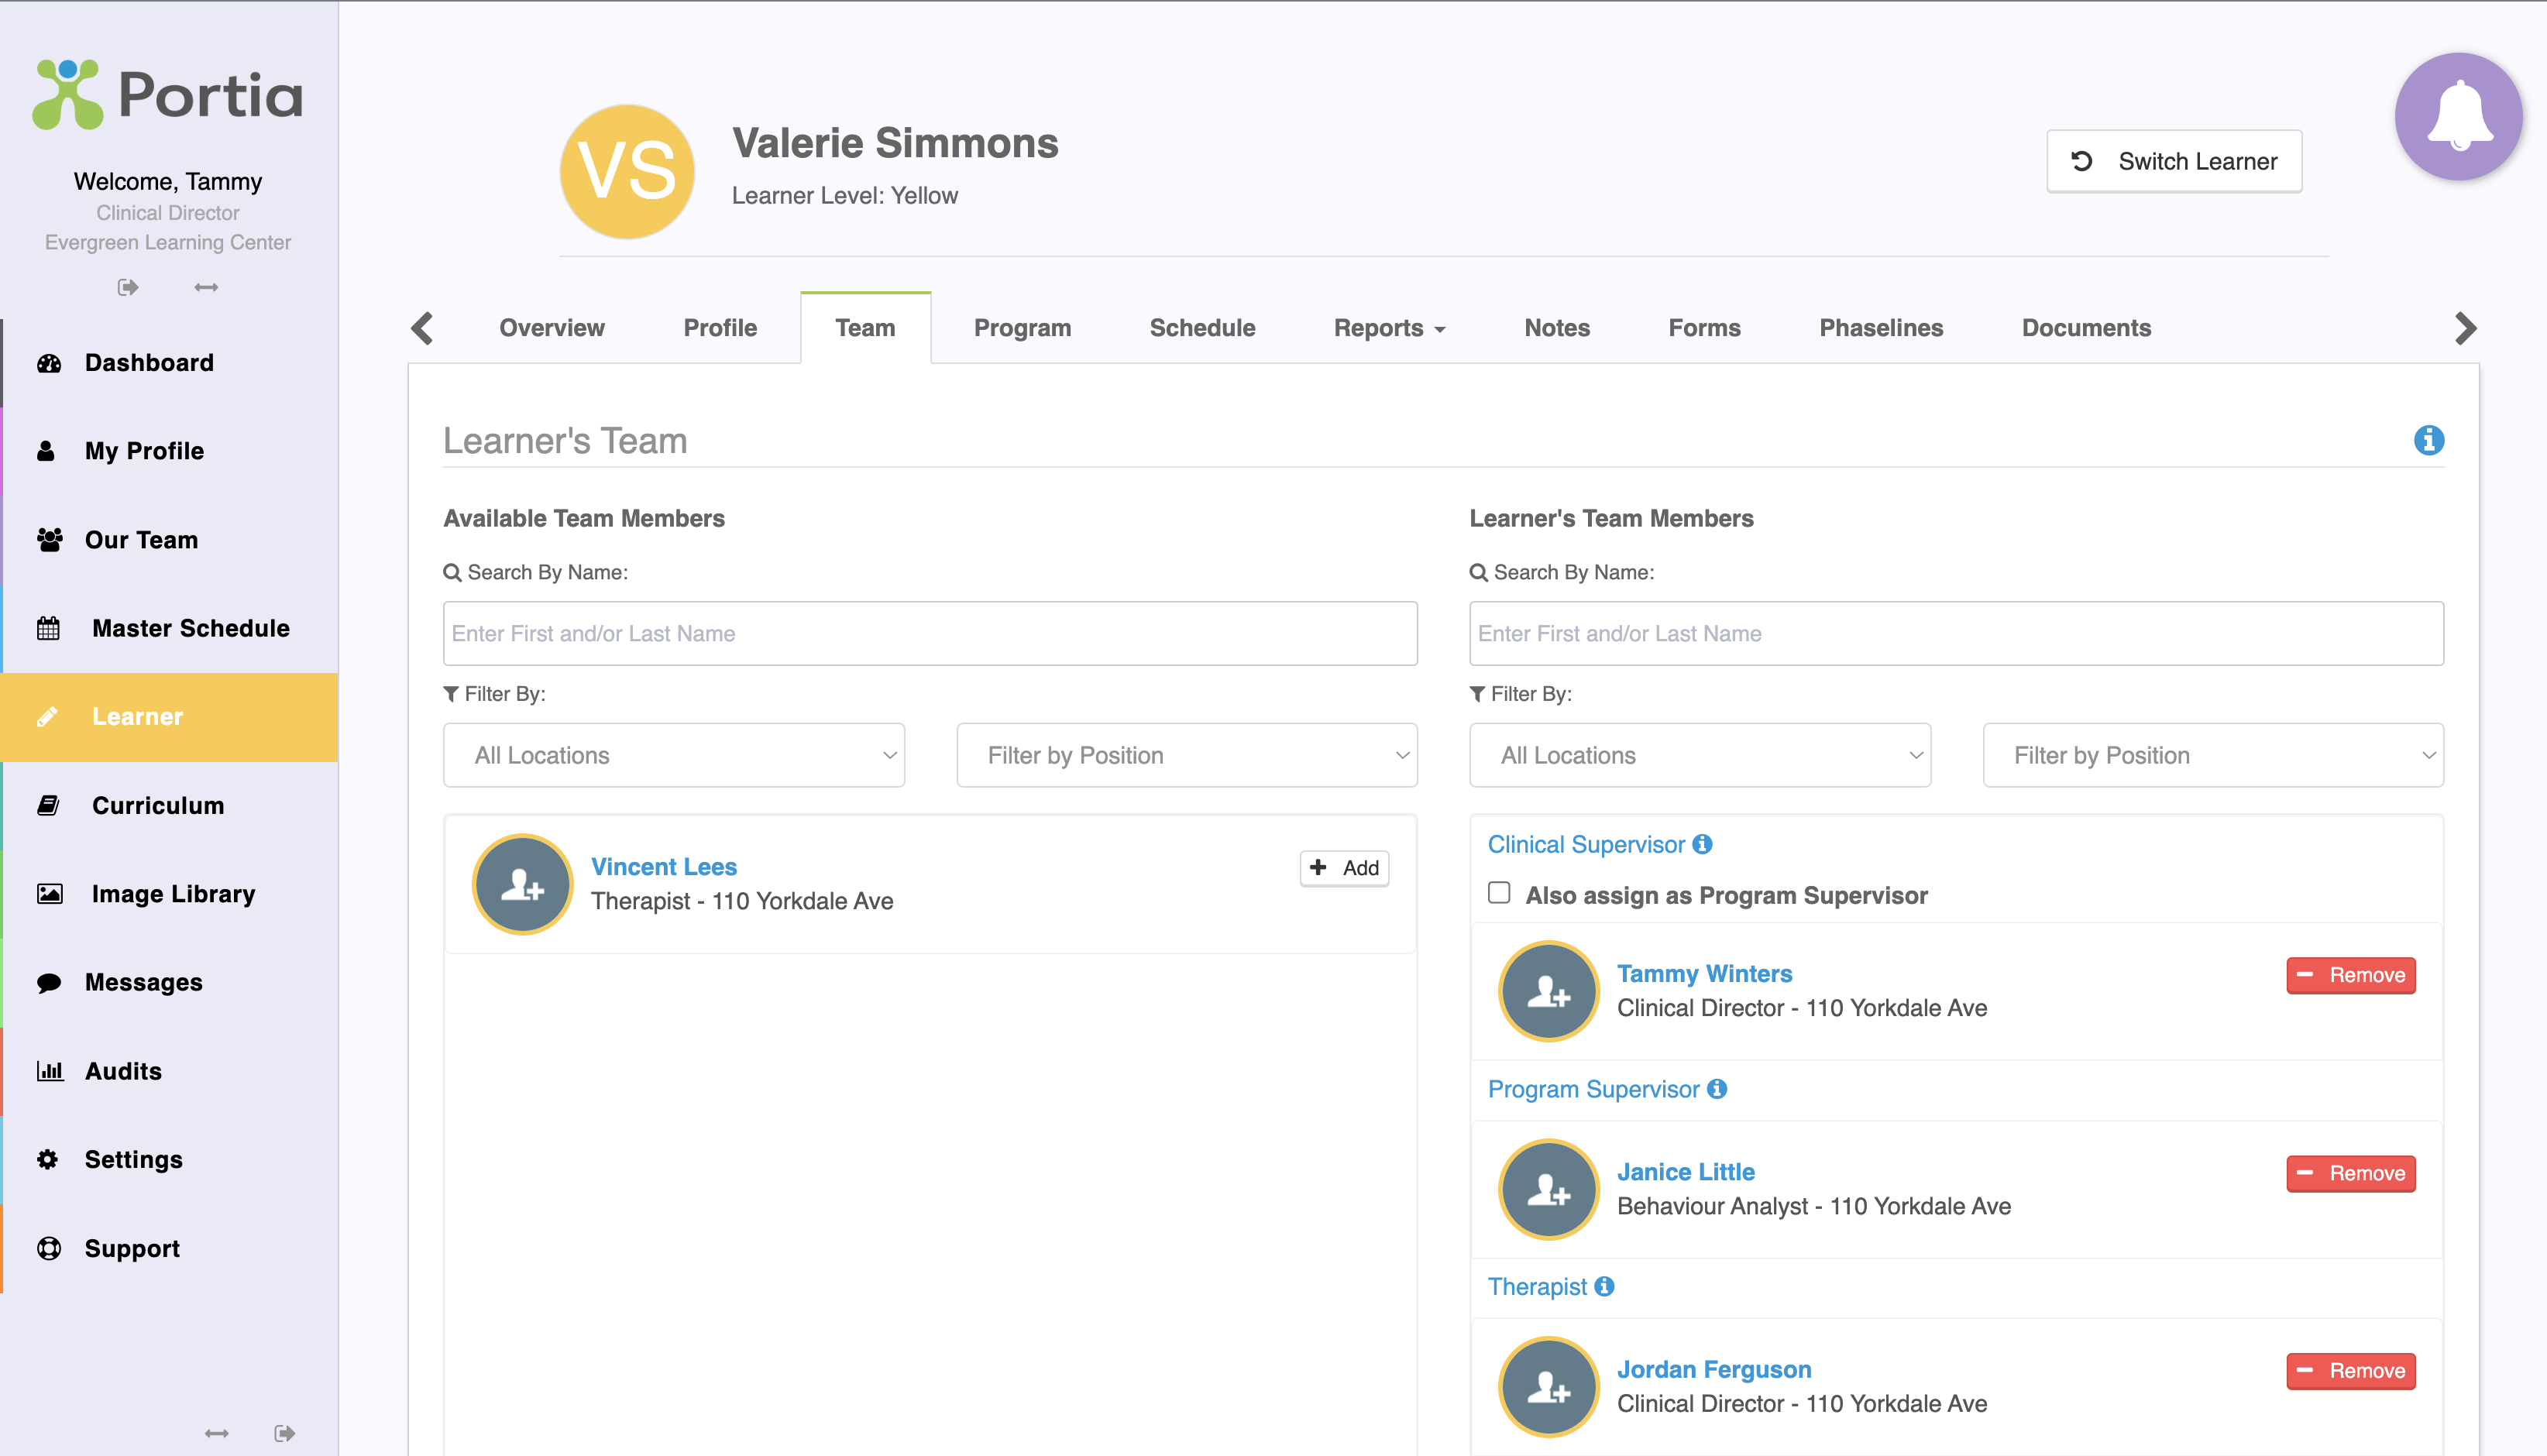Click Vincent Lees avatar icon

pyautogui.click(x=522, y=884)
